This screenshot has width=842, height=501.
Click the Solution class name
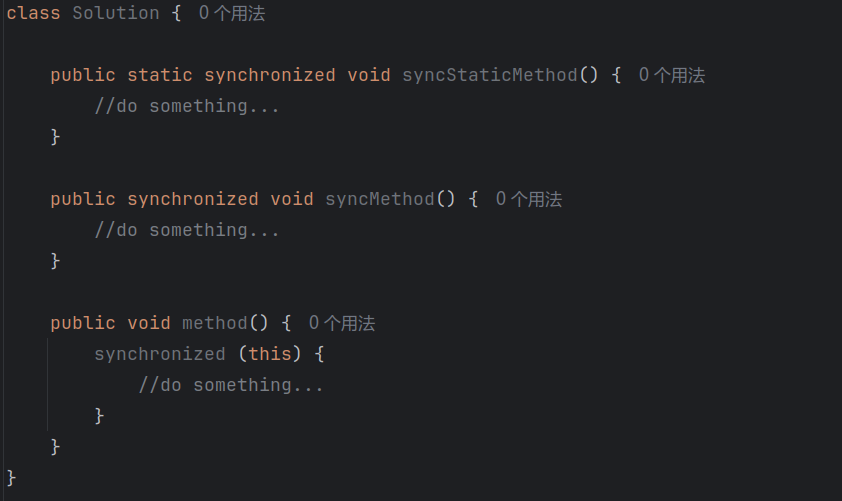[115, 13]
